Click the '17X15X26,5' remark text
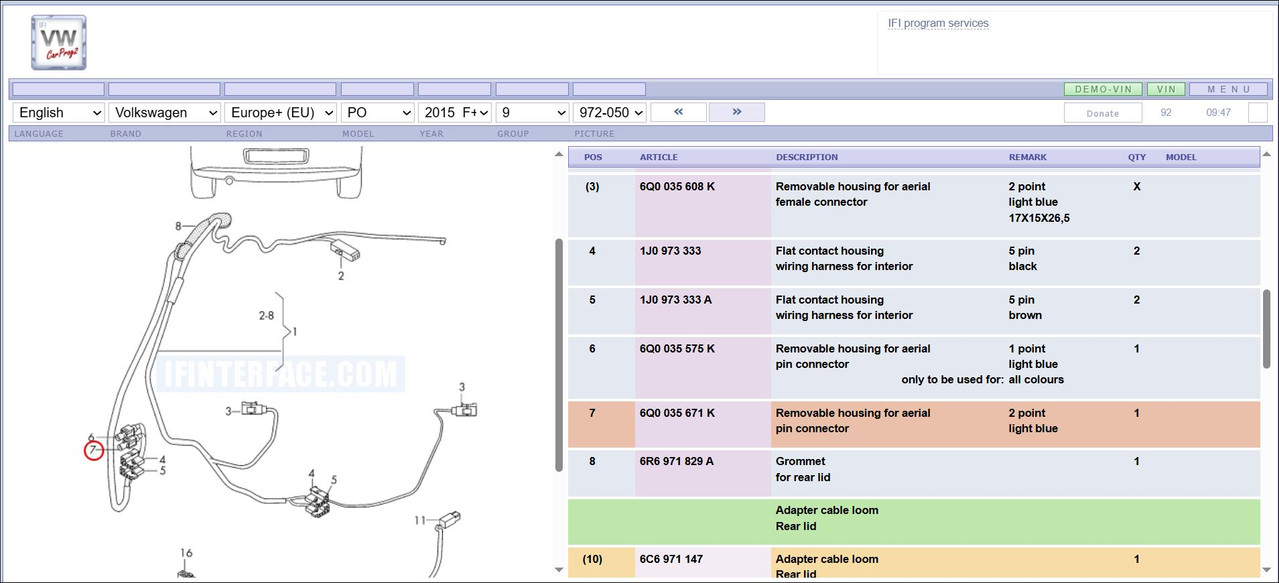The width and height of the screenshot is (1279, 583). [x=1040, y=218]
